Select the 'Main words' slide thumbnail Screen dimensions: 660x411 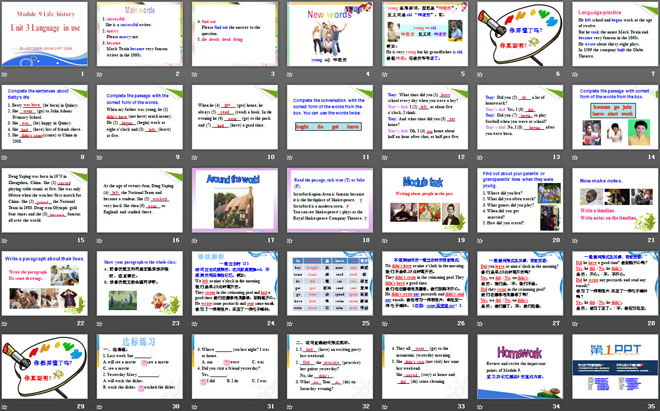click(x=140, y=37)
